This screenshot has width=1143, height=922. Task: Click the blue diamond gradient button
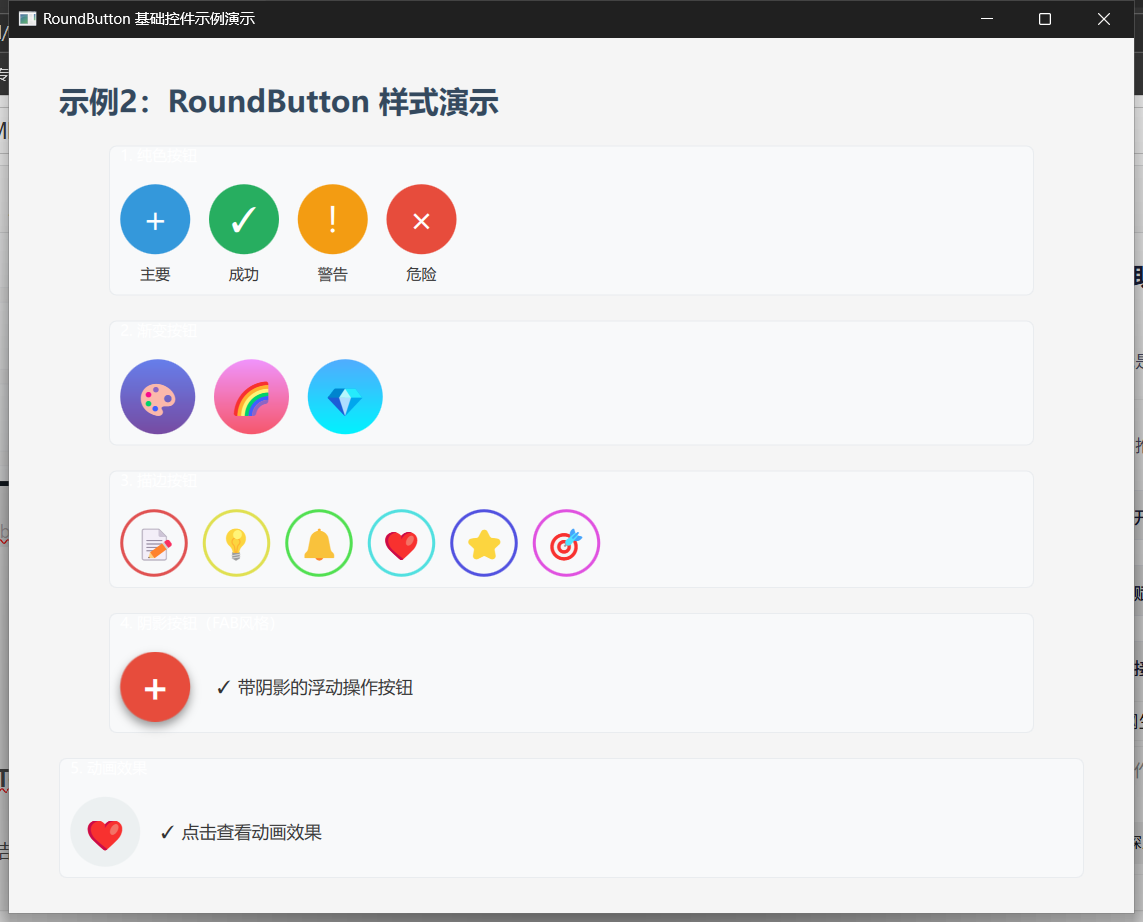[x=345, y=396]
